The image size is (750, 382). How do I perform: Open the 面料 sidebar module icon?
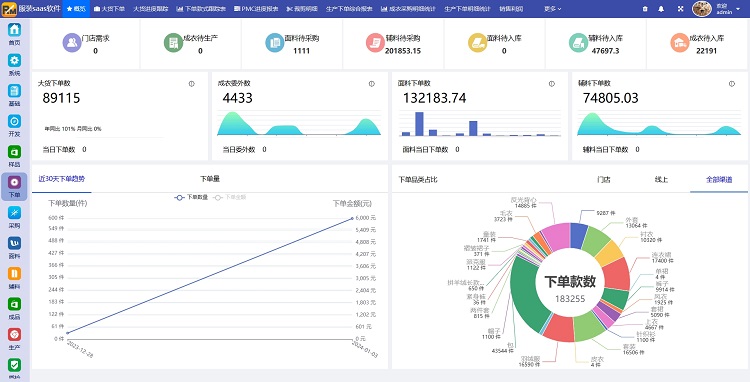coord(14,243)
